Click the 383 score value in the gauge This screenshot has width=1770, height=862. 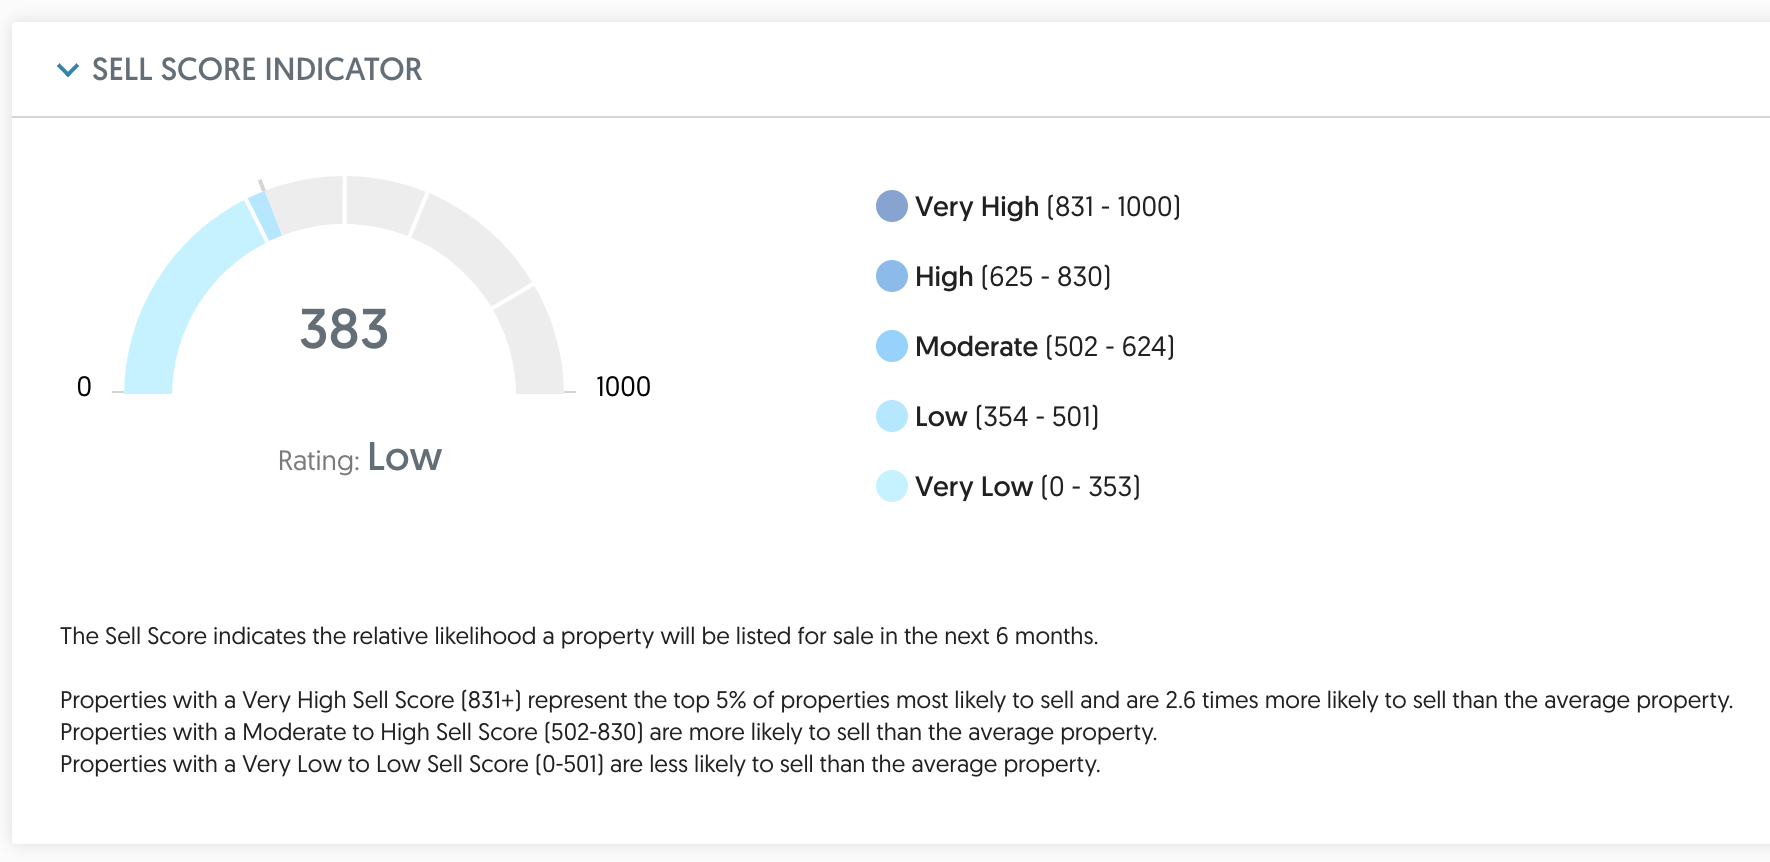tap(344, 329)
